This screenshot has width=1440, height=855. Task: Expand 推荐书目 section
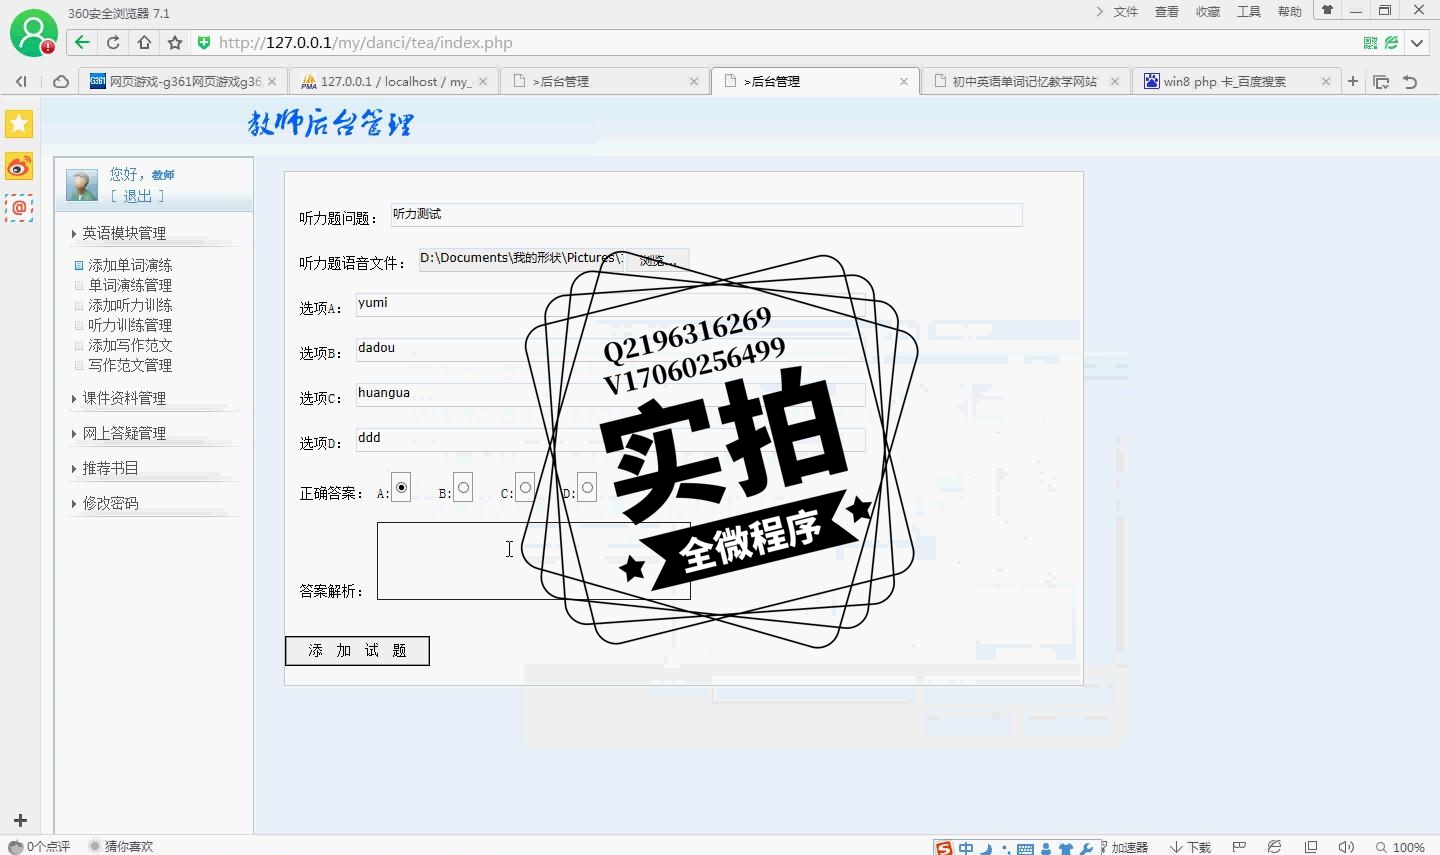(110, 468)
